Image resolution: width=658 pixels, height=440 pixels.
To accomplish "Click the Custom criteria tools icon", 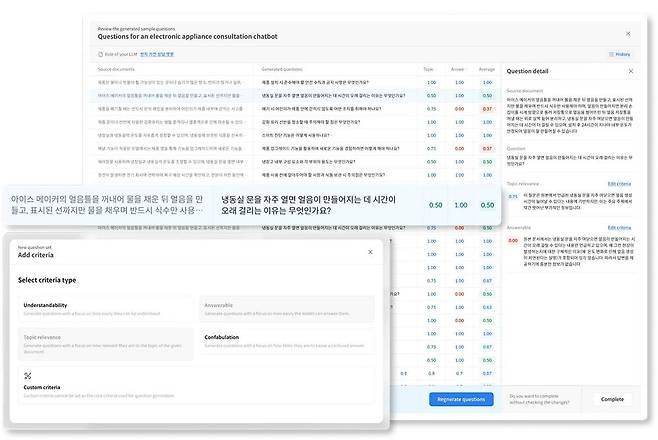I will (28, 375).
